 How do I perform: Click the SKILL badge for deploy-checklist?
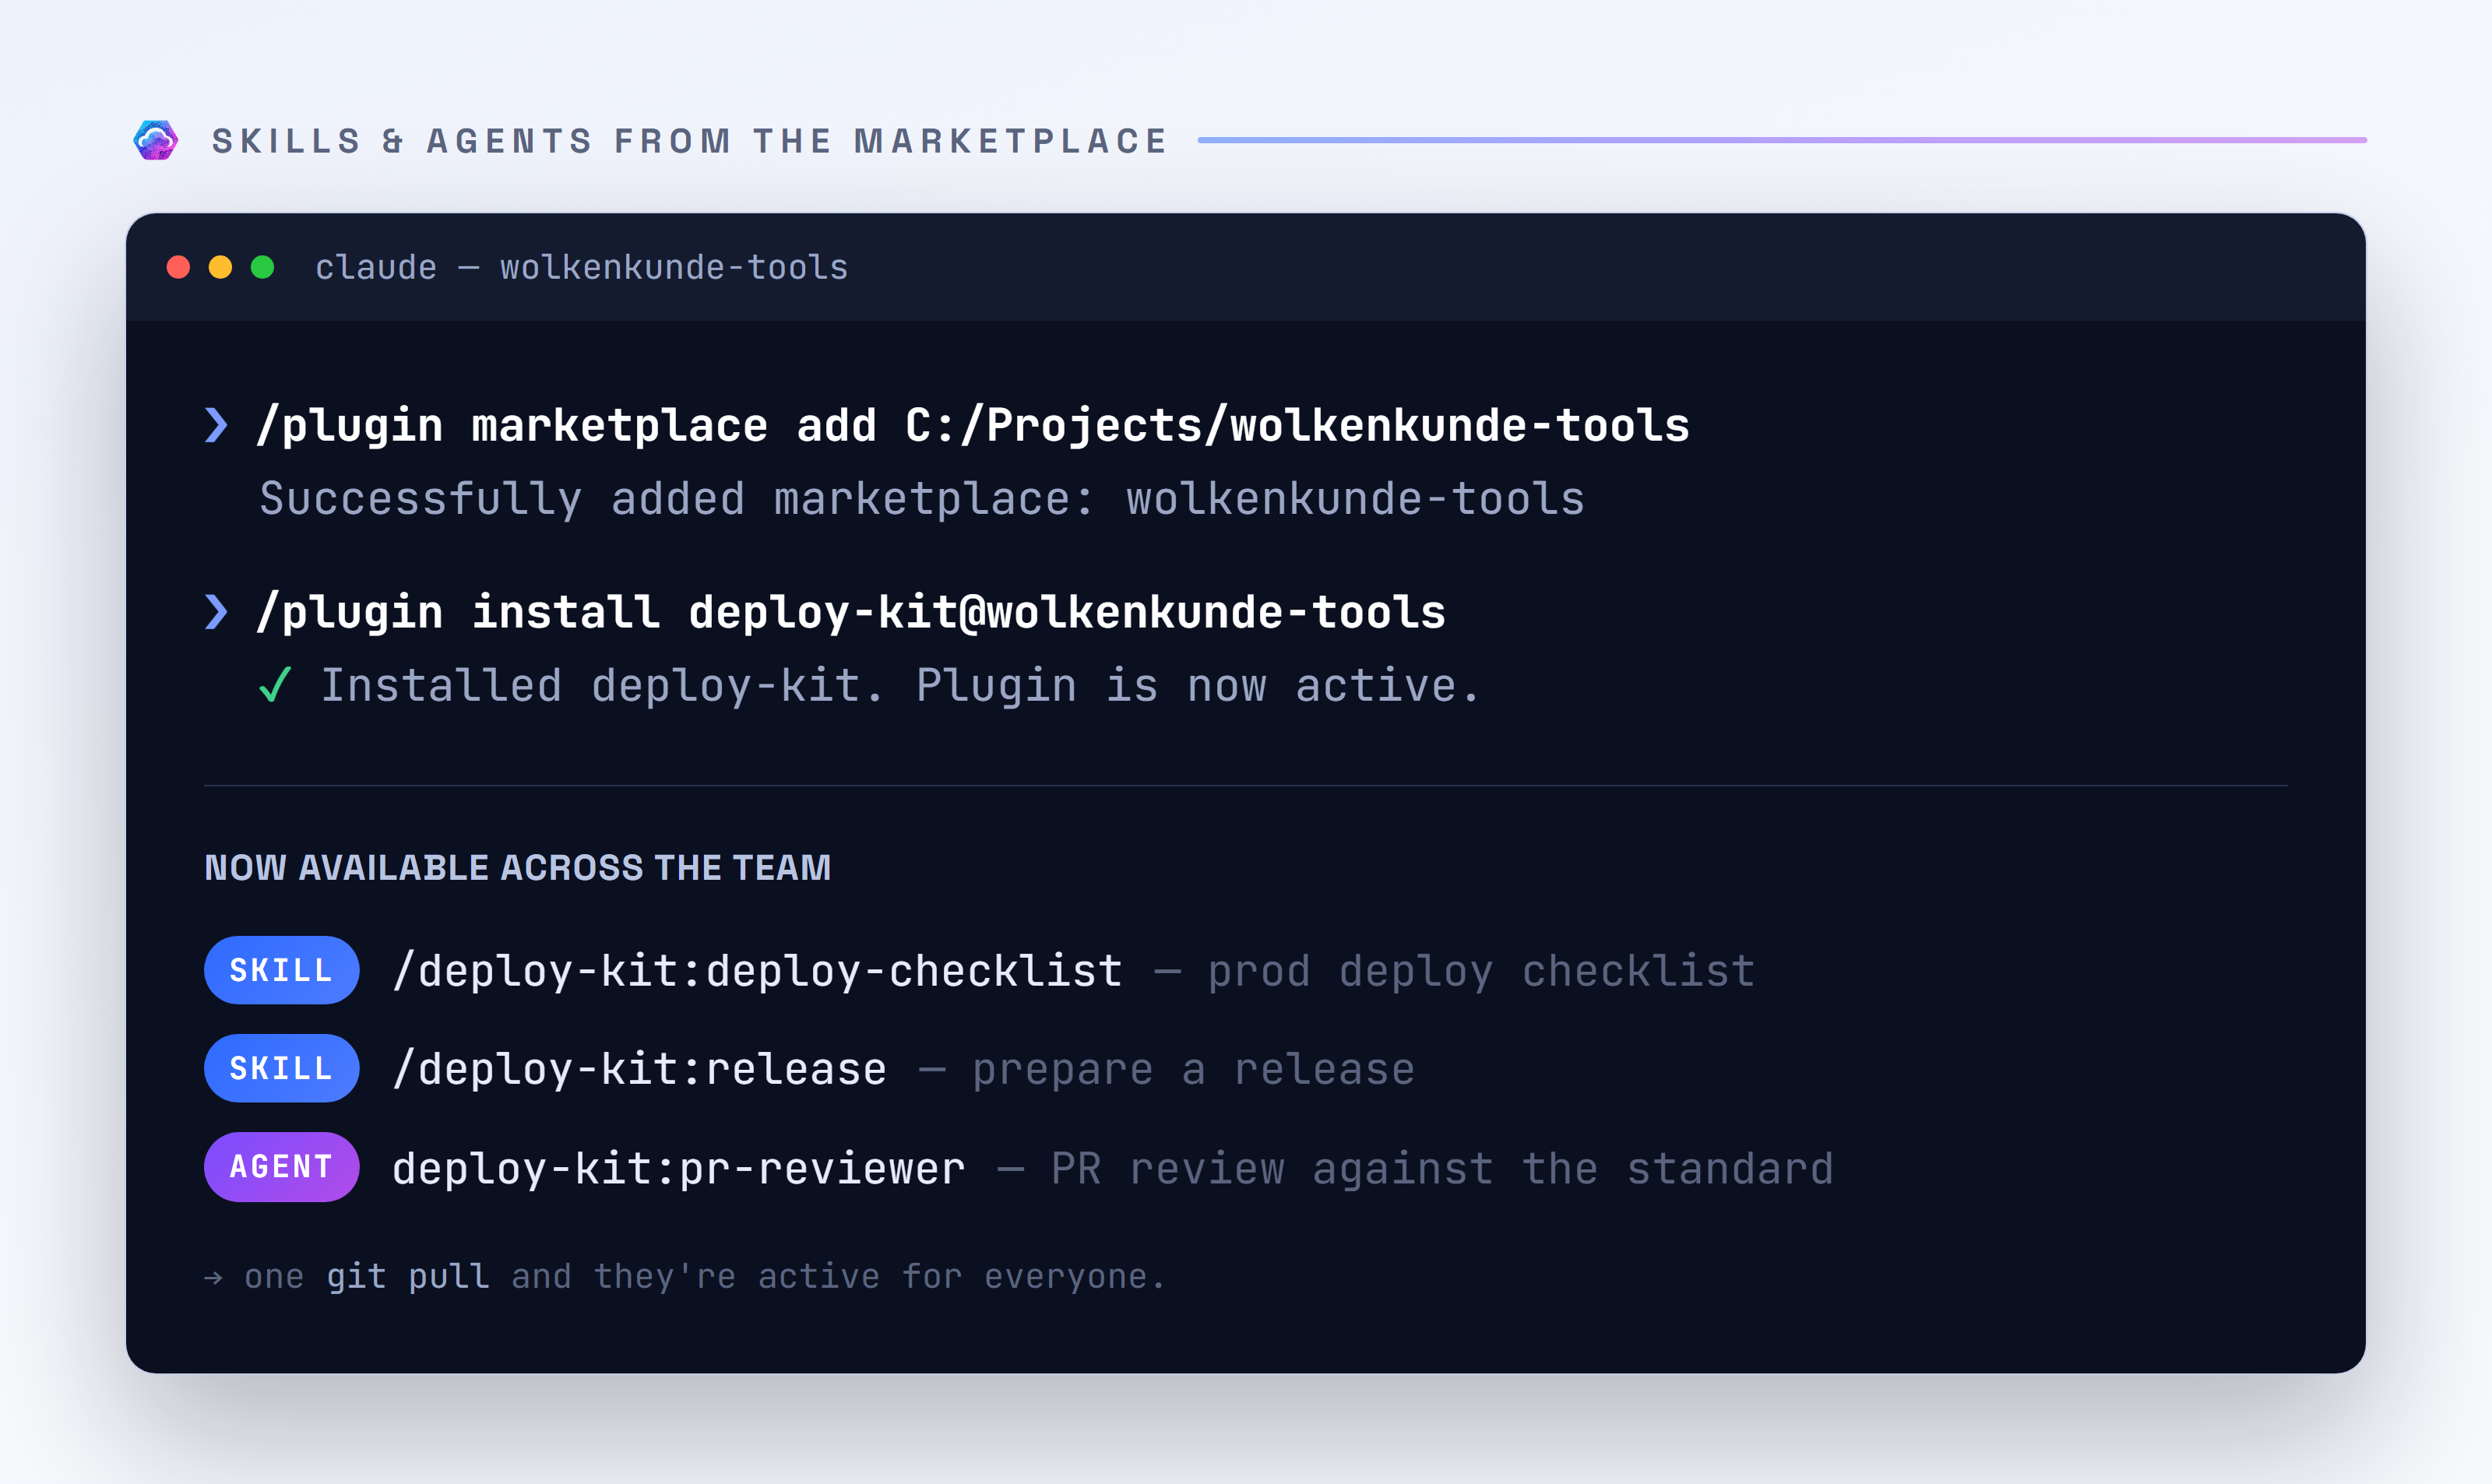coord(281,970)
